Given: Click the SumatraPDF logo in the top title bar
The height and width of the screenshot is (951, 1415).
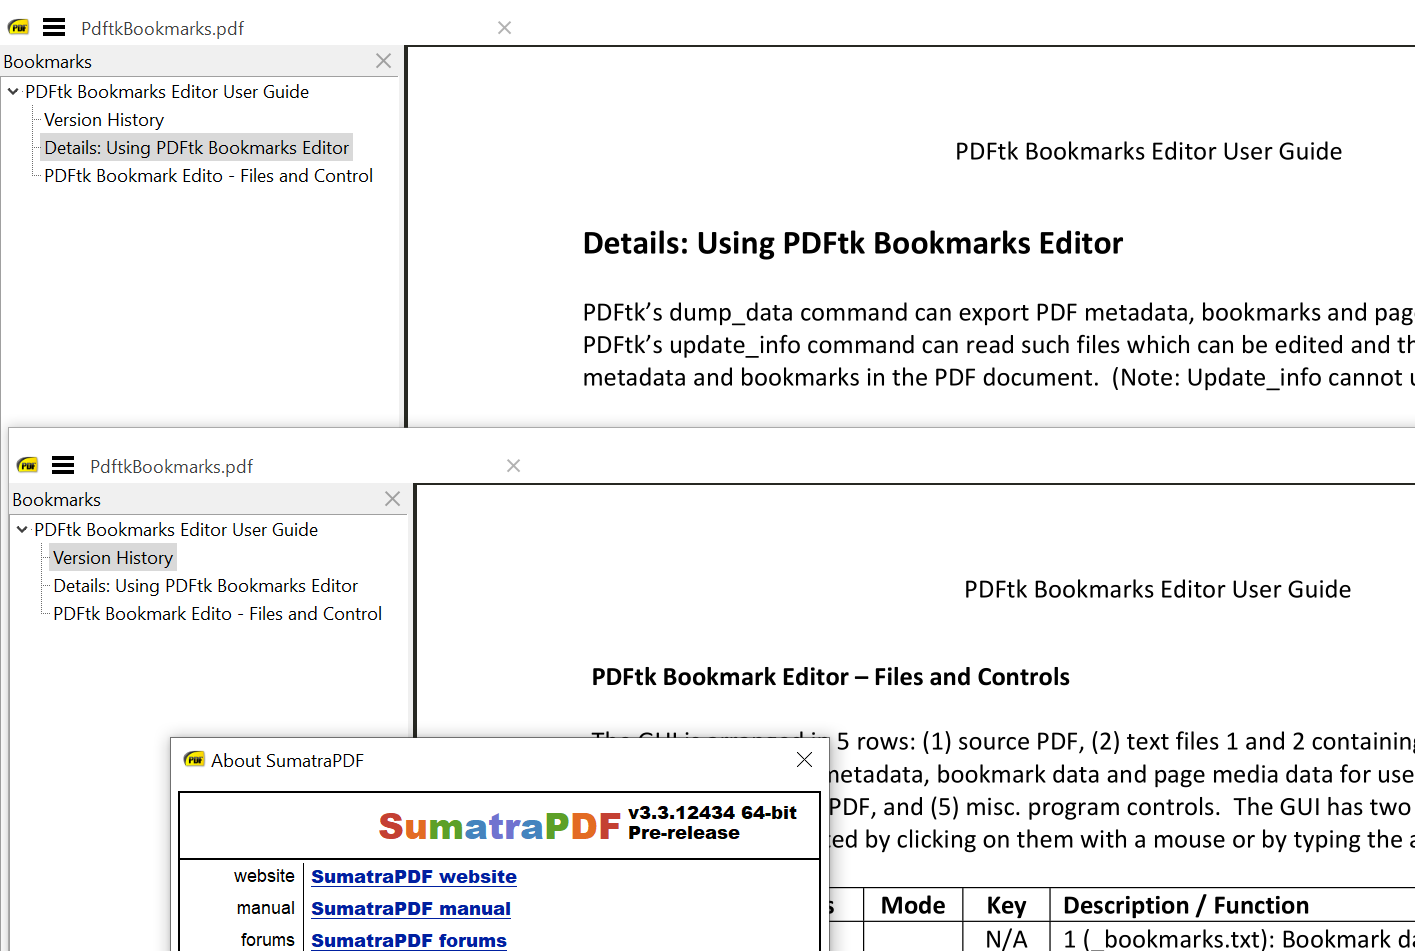Looking at the screenshot, I should tap(18, 27).
